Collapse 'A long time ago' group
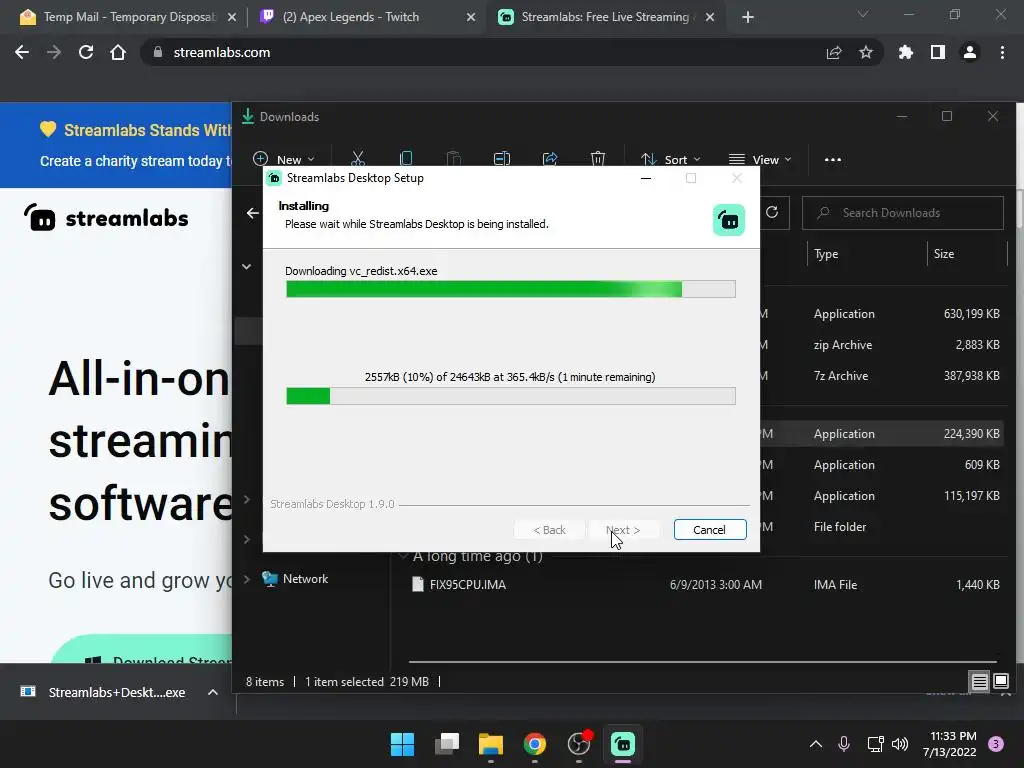Screen dimensions: 1024x768 [x=404, y=556]
